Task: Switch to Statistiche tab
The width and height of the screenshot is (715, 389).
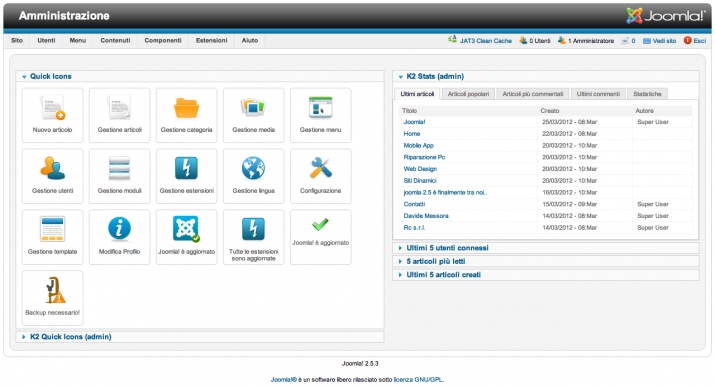Action: (647, 94)
